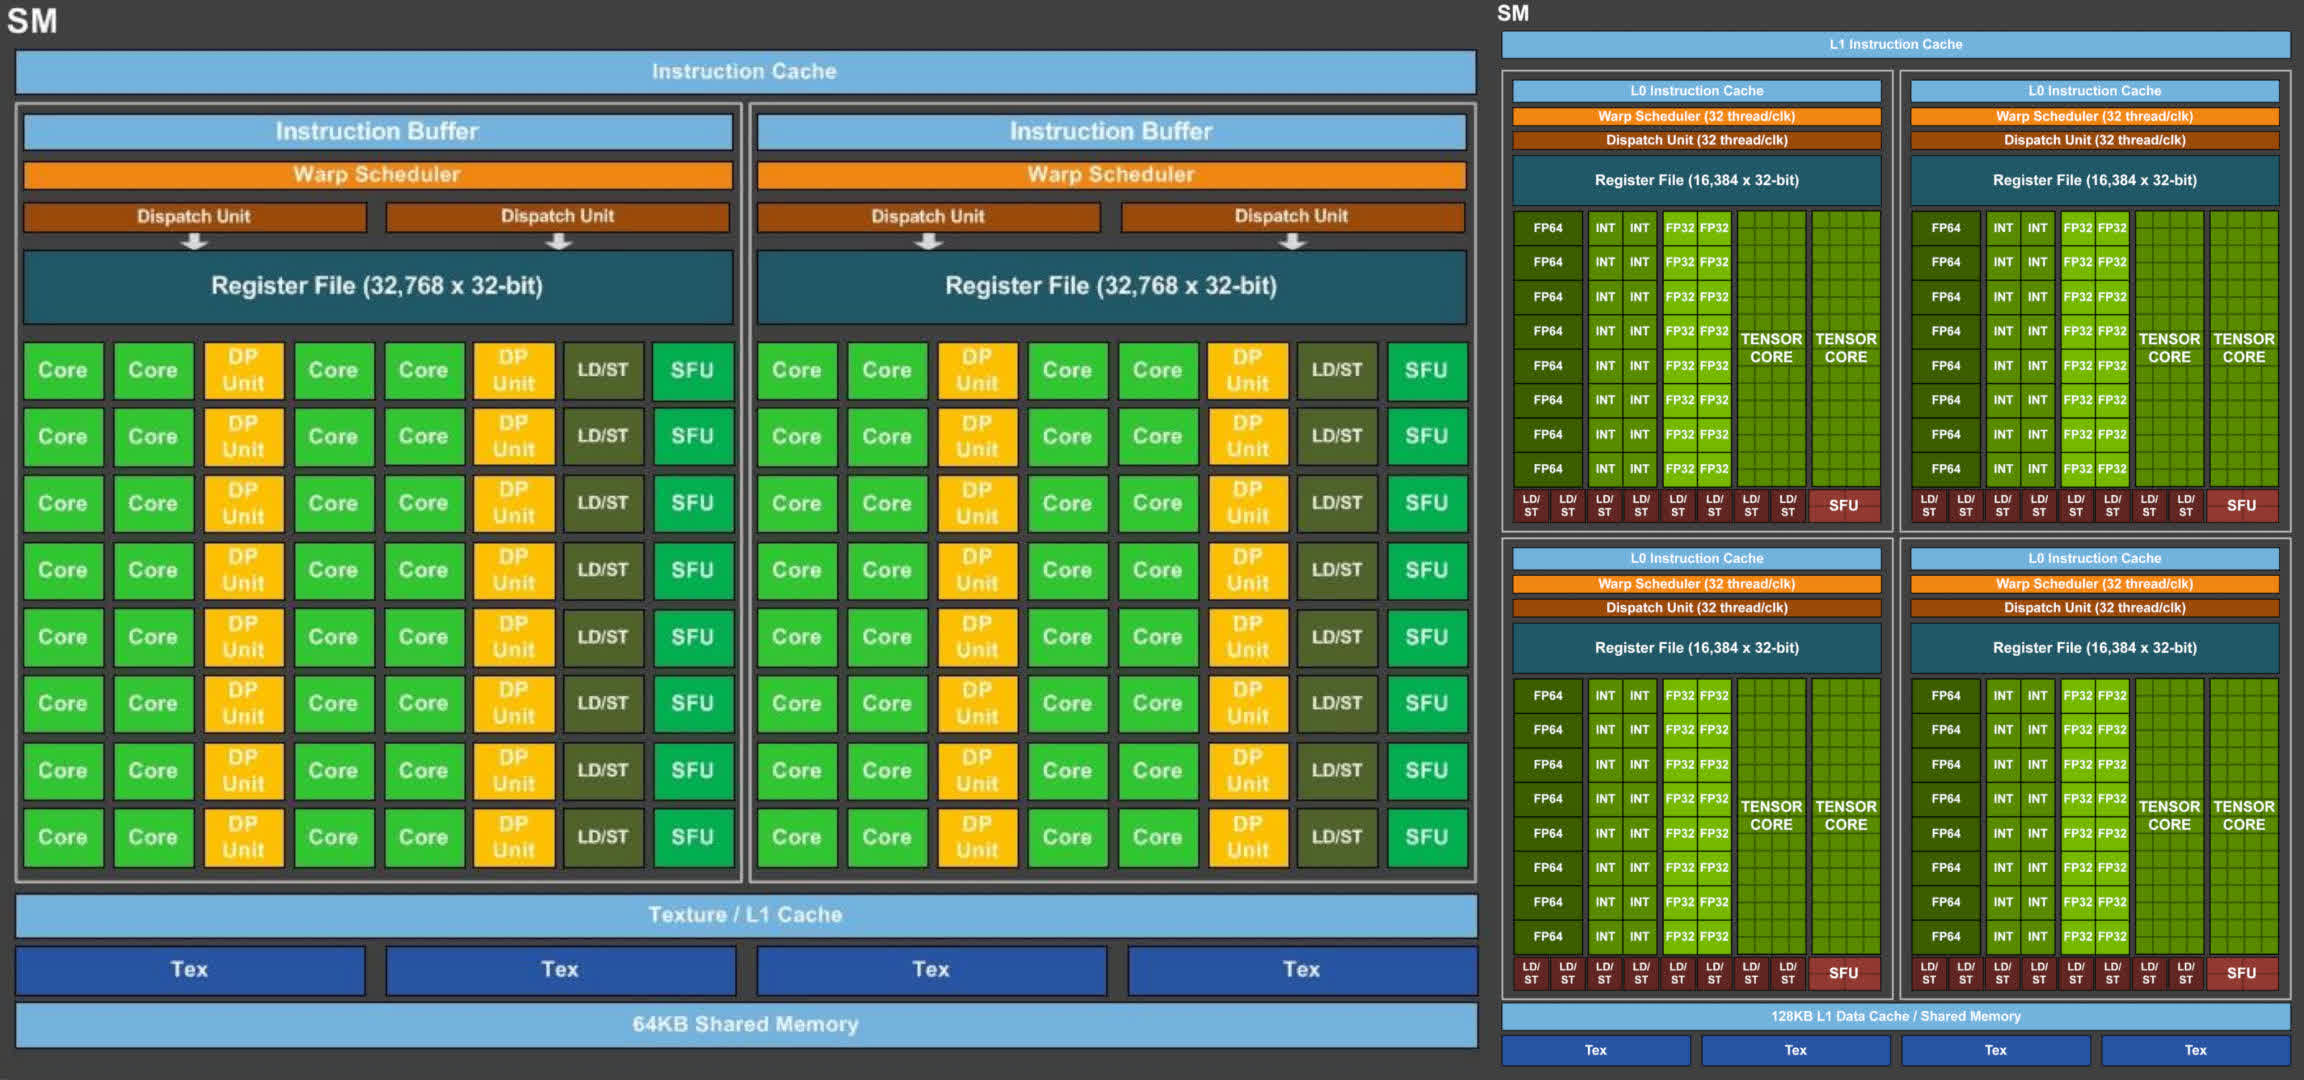This screenshot has width=2304, height=1080.
Task: Click the L1 Instruction Cache bar
Action: pos(1895,44)
